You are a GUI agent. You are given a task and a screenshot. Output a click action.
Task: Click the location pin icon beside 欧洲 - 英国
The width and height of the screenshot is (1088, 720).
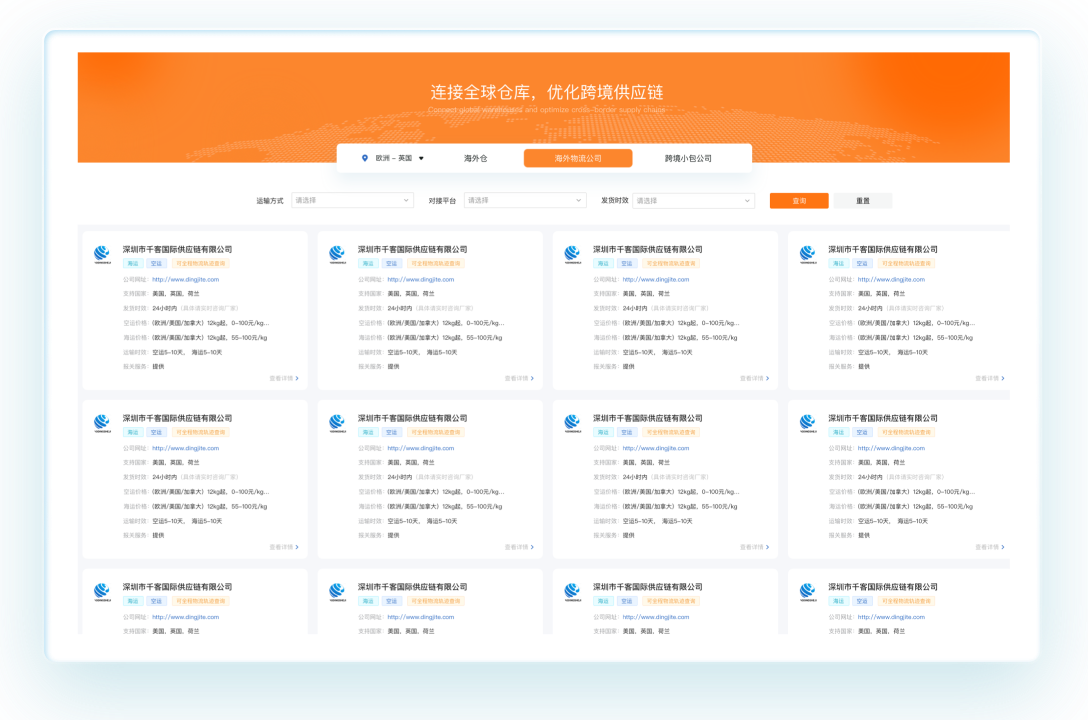point(365,158)
